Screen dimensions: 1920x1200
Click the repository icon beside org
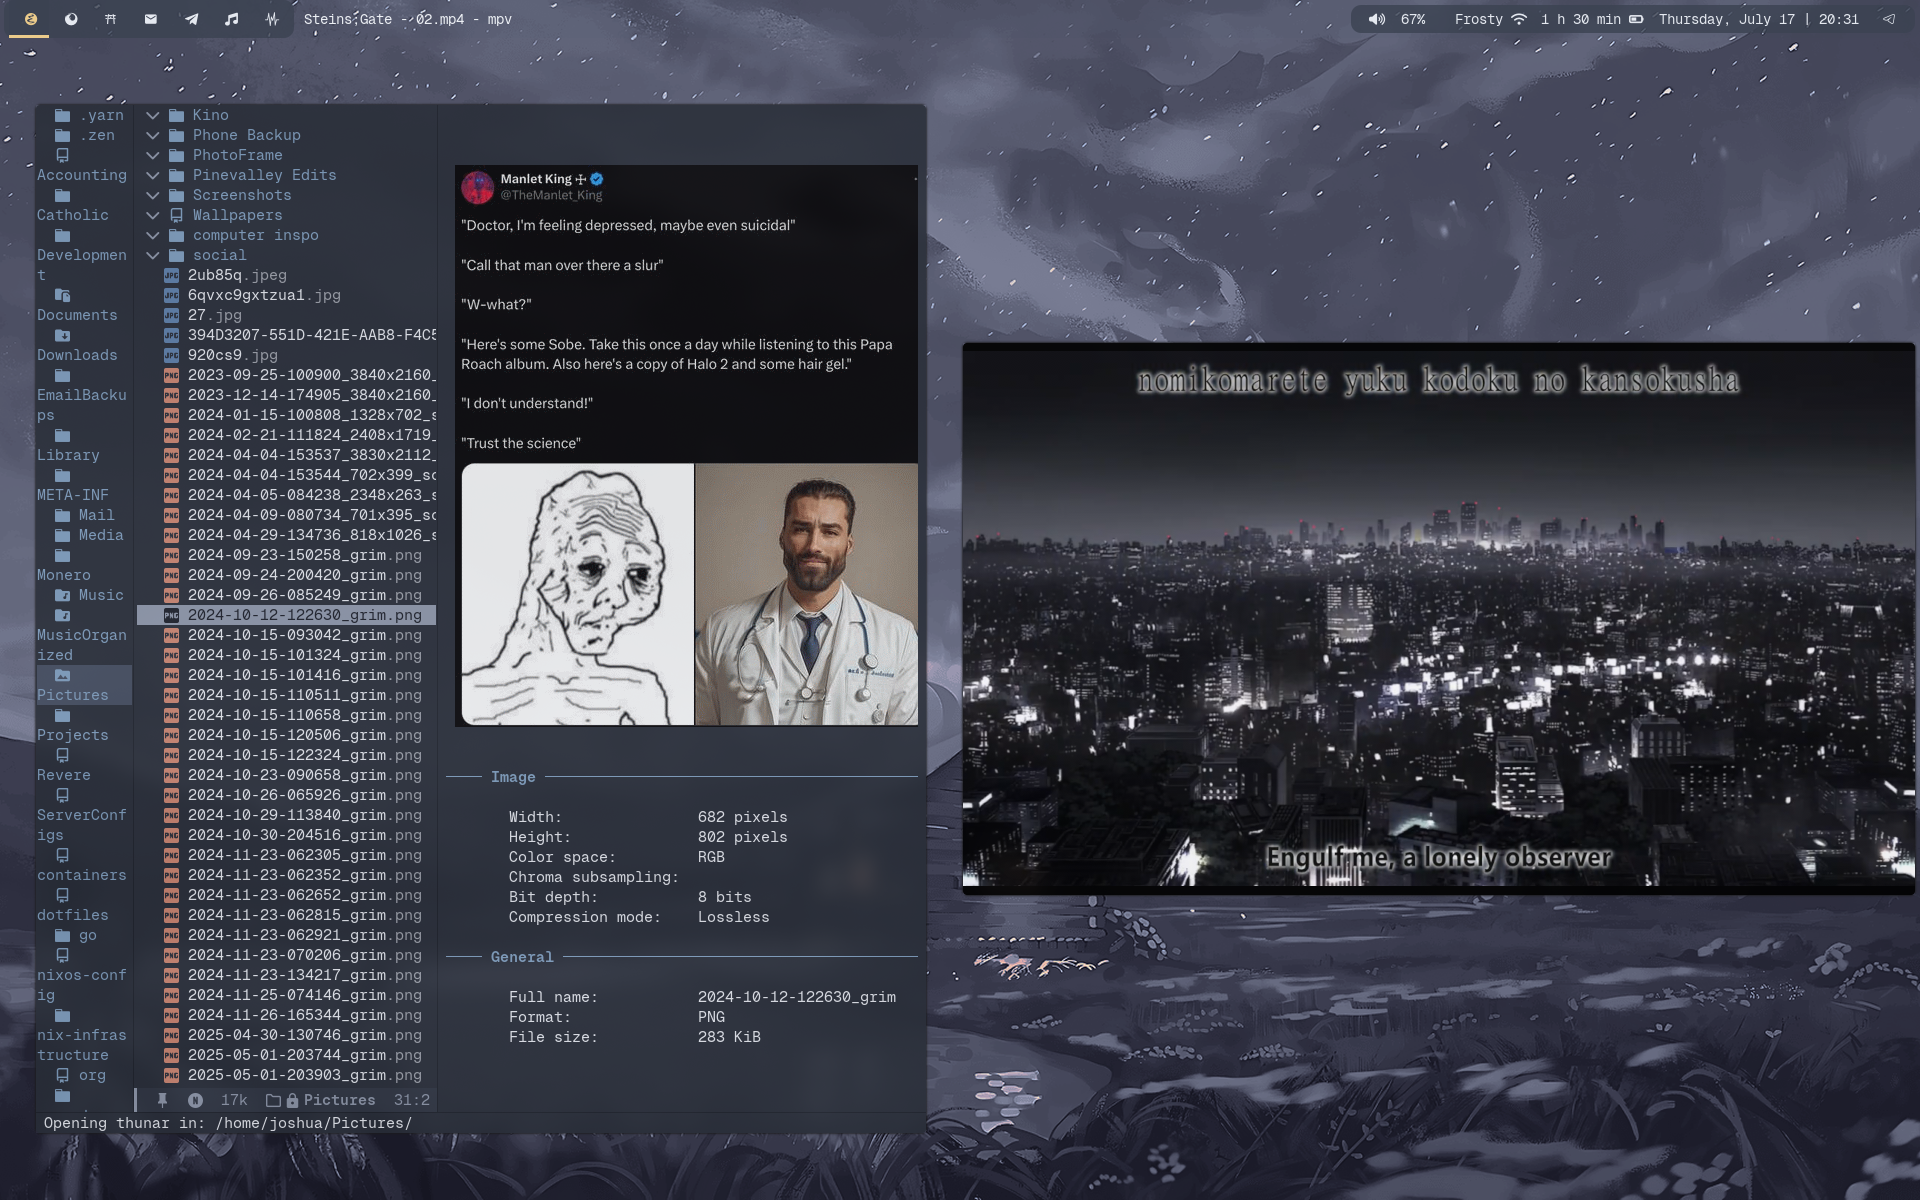[x=62, y=1075]
